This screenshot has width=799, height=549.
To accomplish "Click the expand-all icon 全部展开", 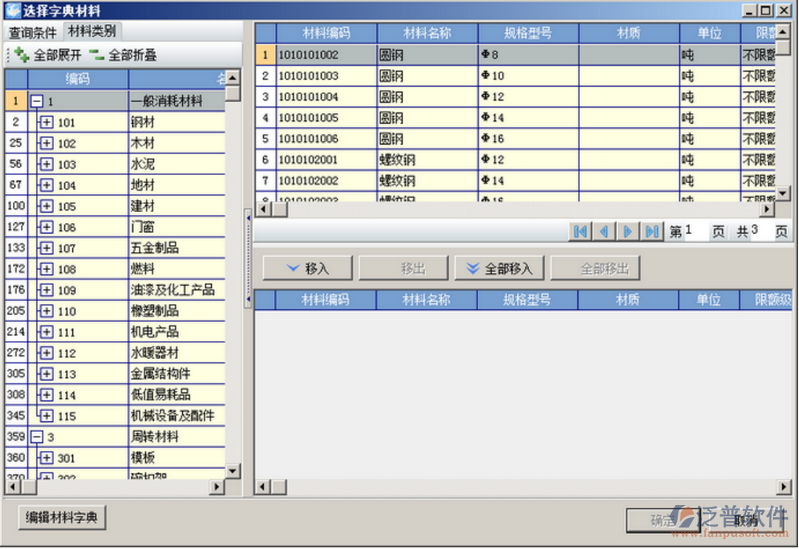I will [22, 55].
